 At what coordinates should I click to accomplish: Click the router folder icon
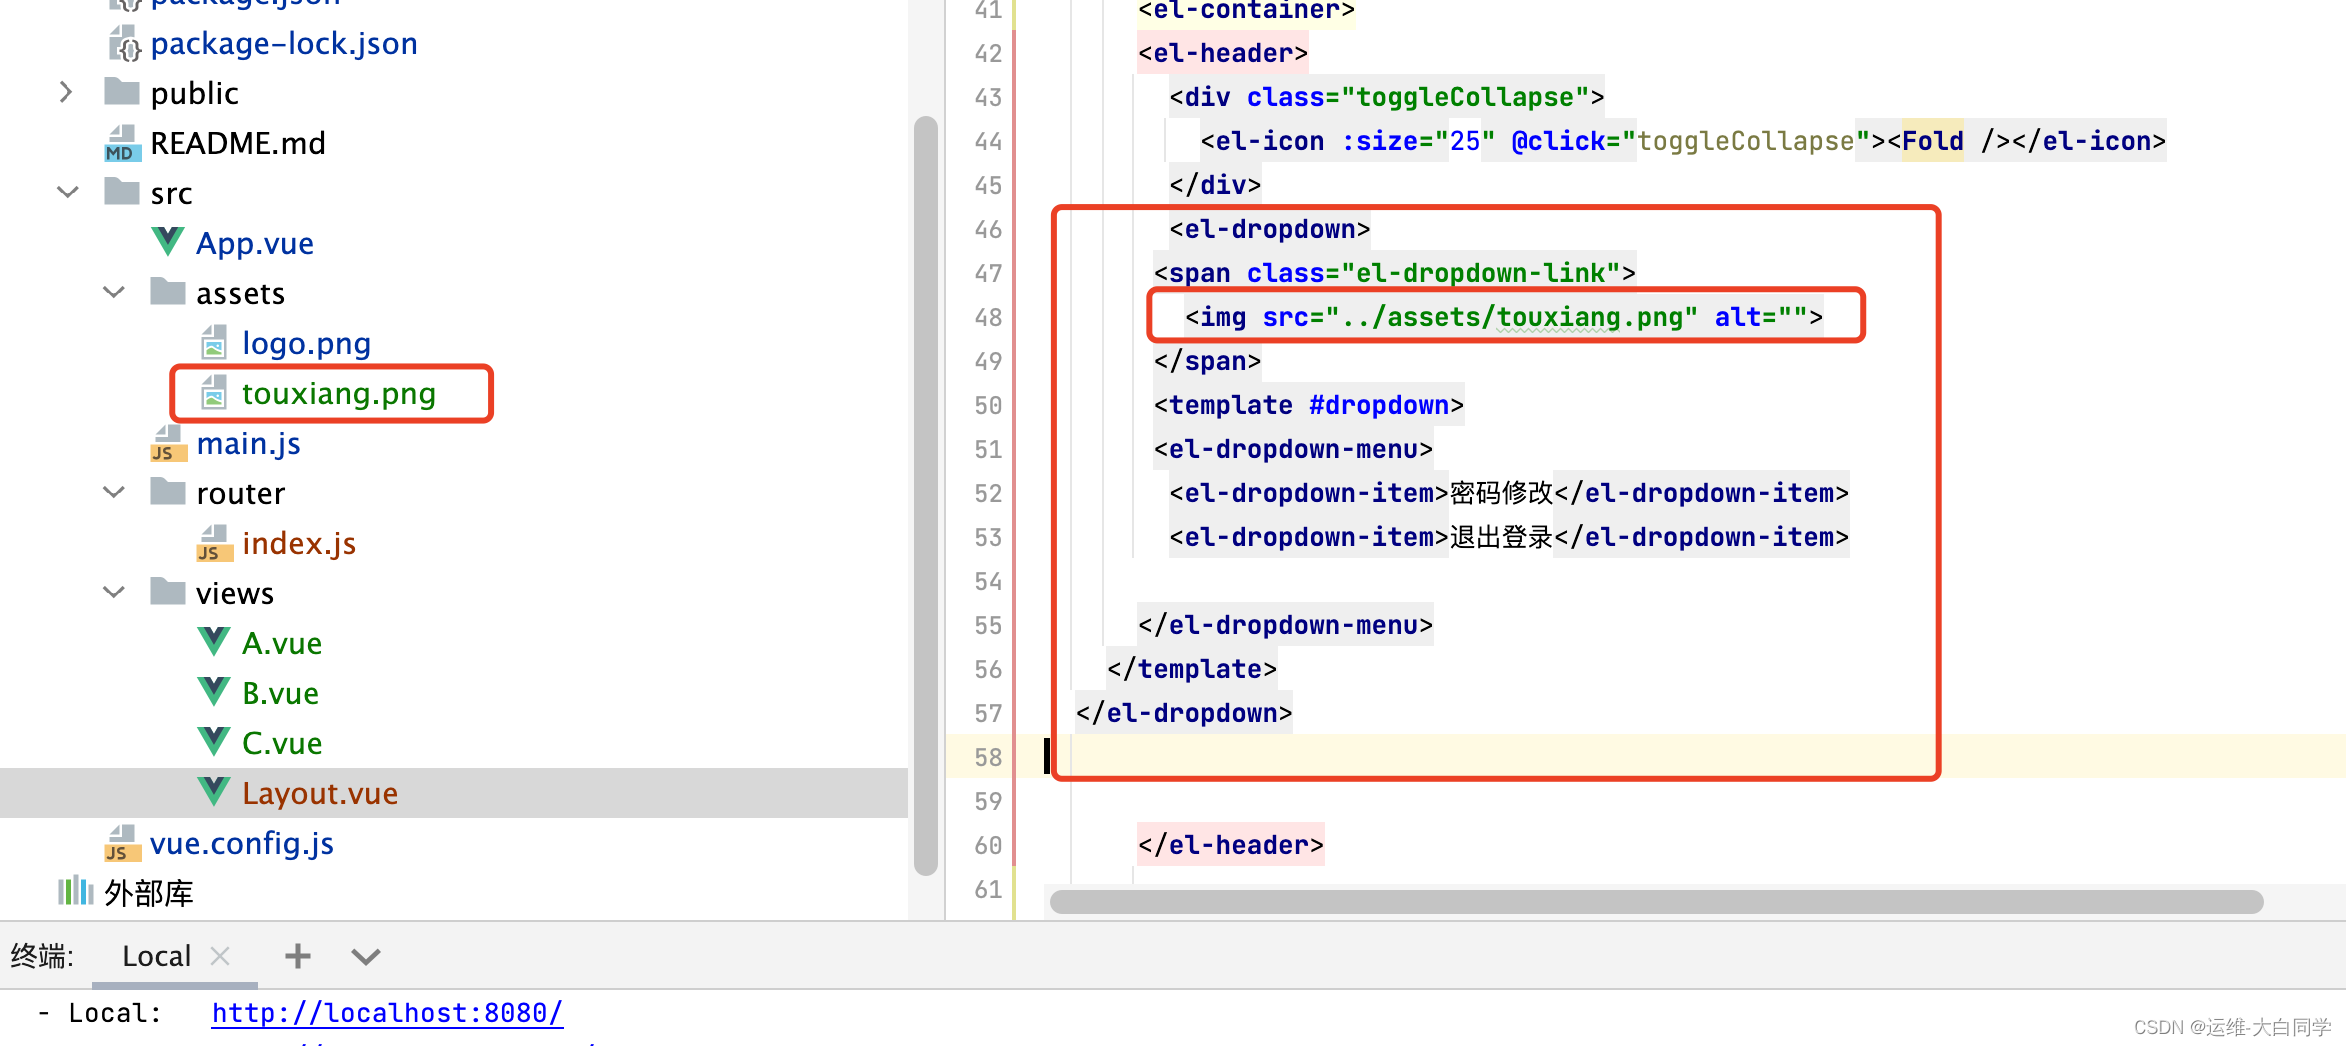click(x=168, y=491)
